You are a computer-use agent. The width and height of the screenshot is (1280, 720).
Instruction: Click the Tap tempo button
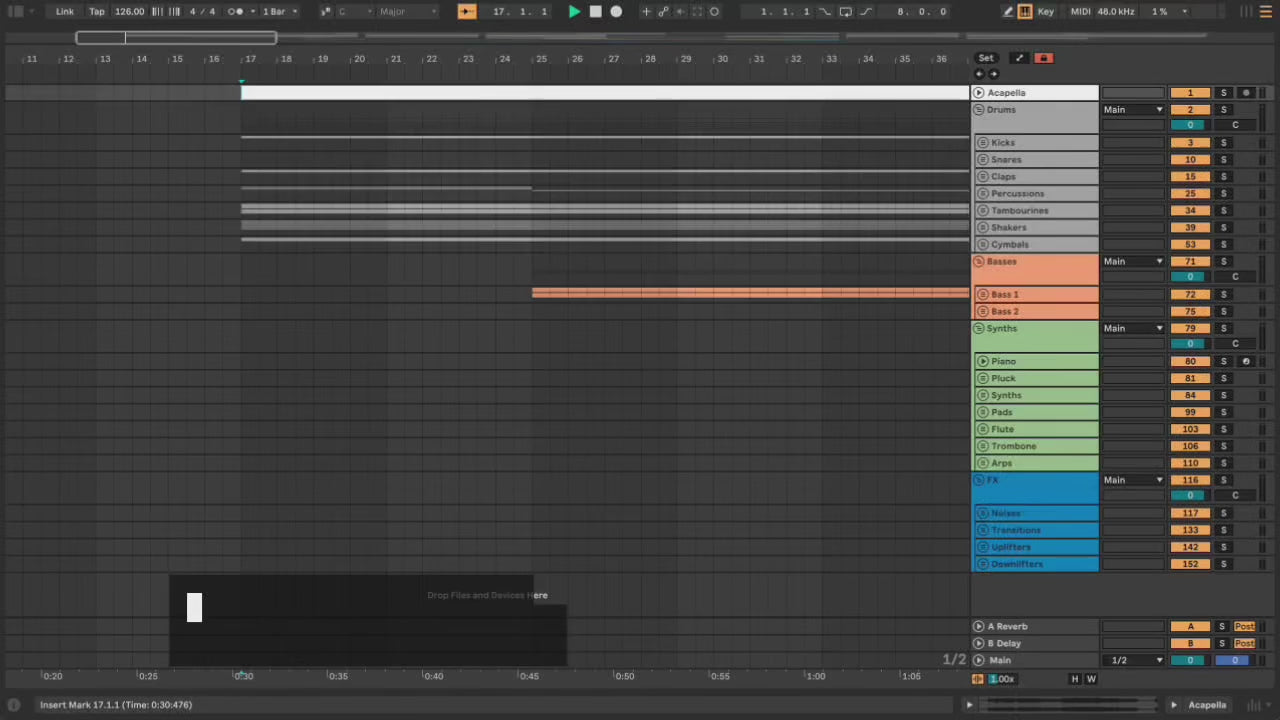pyautogui.click(x=97, y=12)
